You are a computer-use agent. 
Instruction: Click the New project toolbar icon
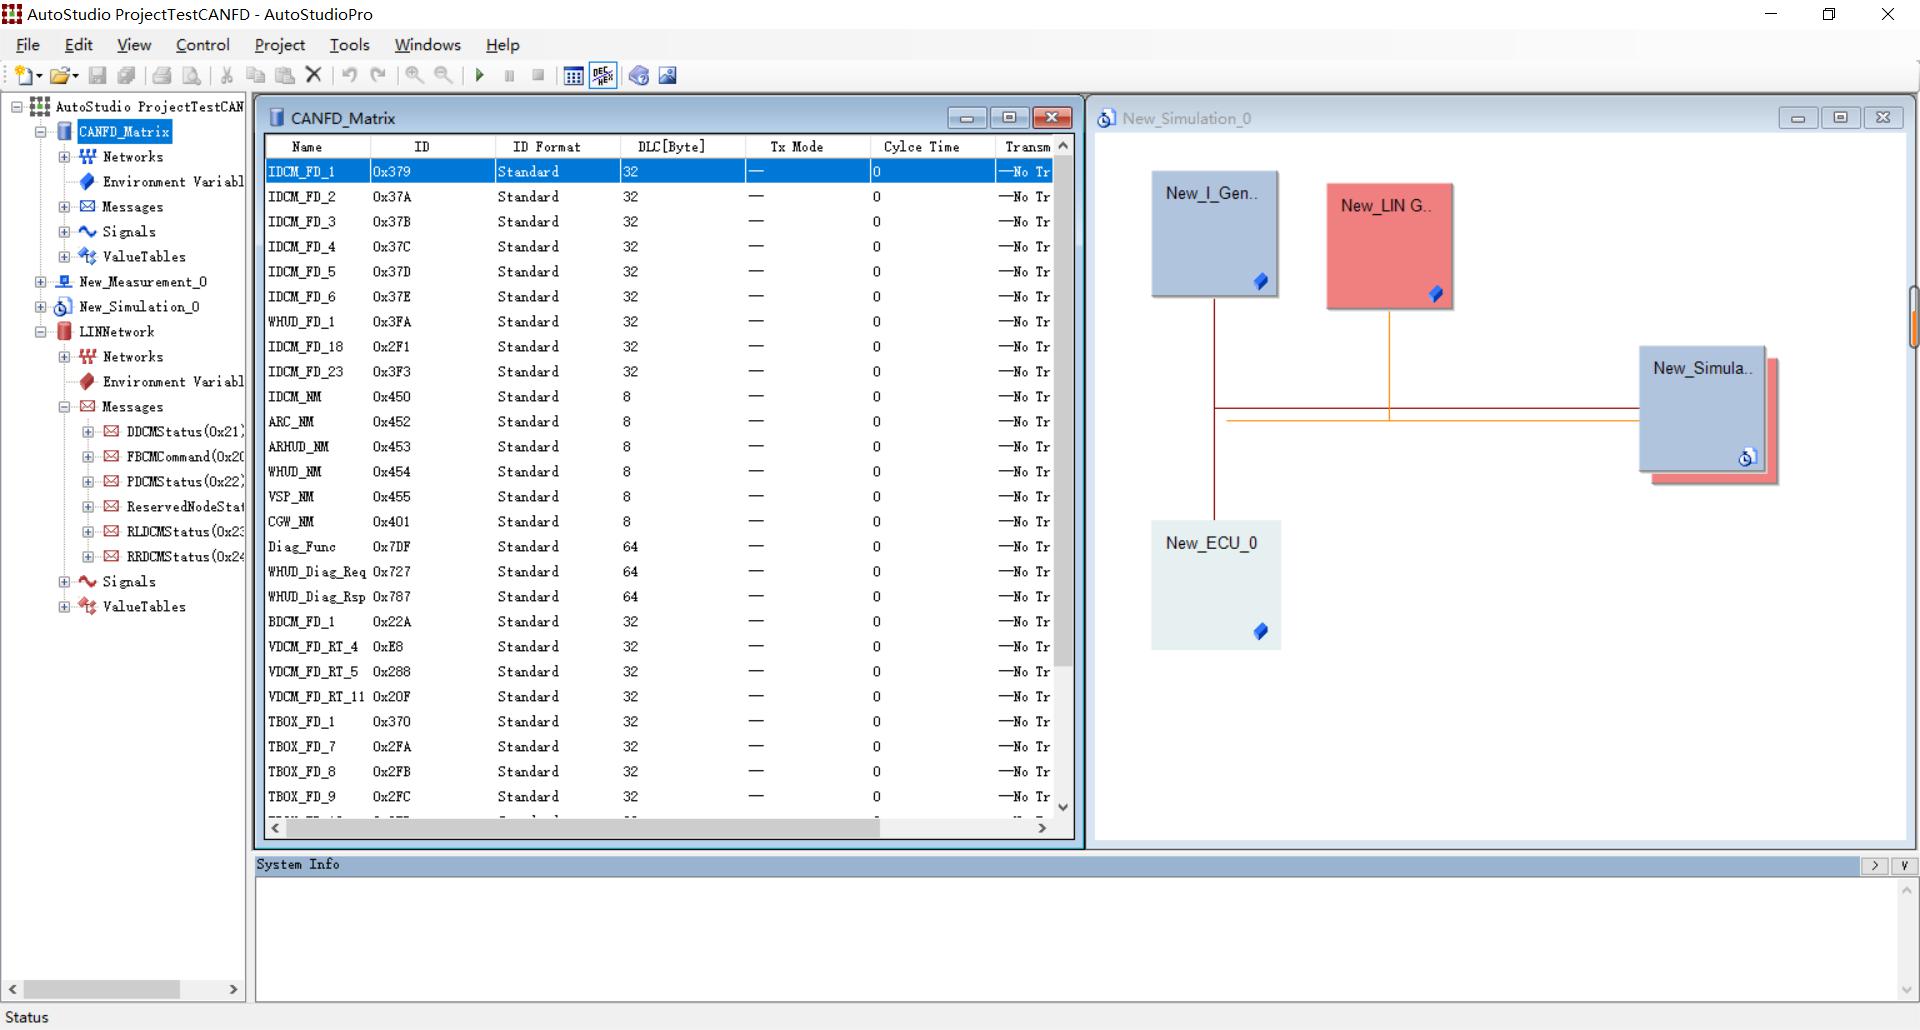[x=24, y=75]
